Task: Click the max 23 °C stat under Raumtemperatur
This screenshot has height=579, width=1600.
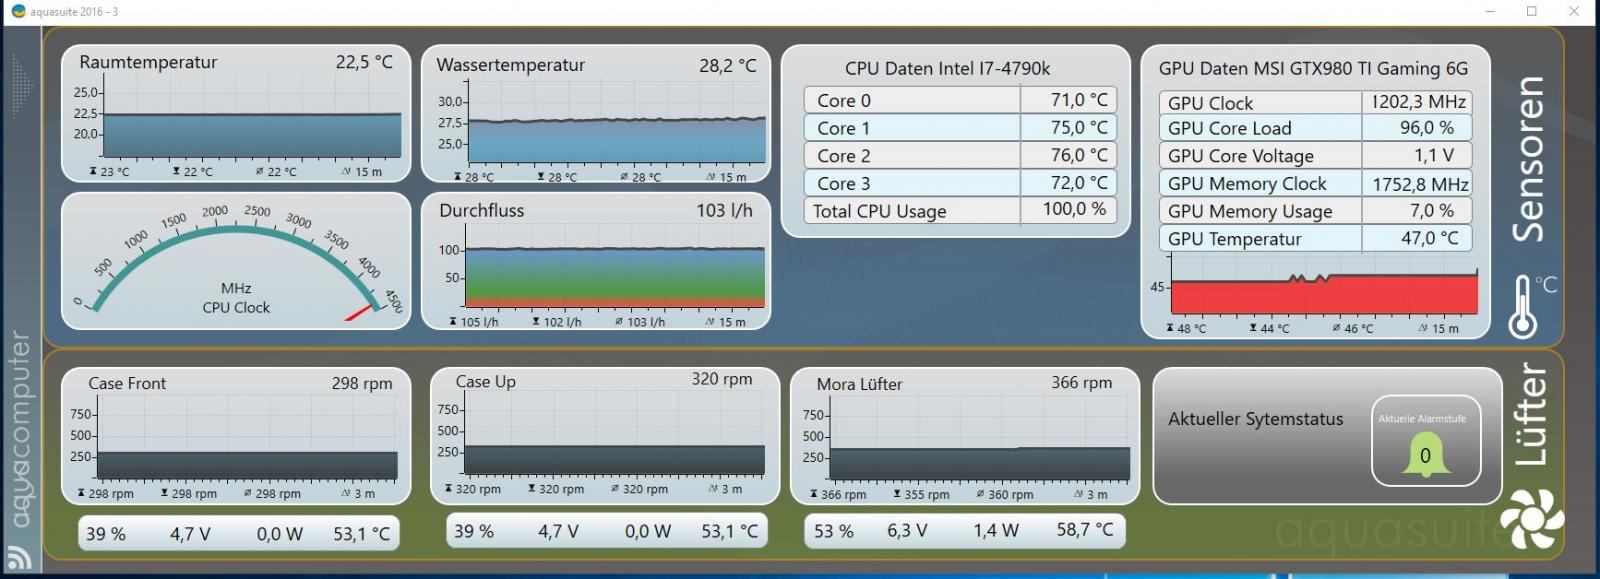Action: (110, 172)
